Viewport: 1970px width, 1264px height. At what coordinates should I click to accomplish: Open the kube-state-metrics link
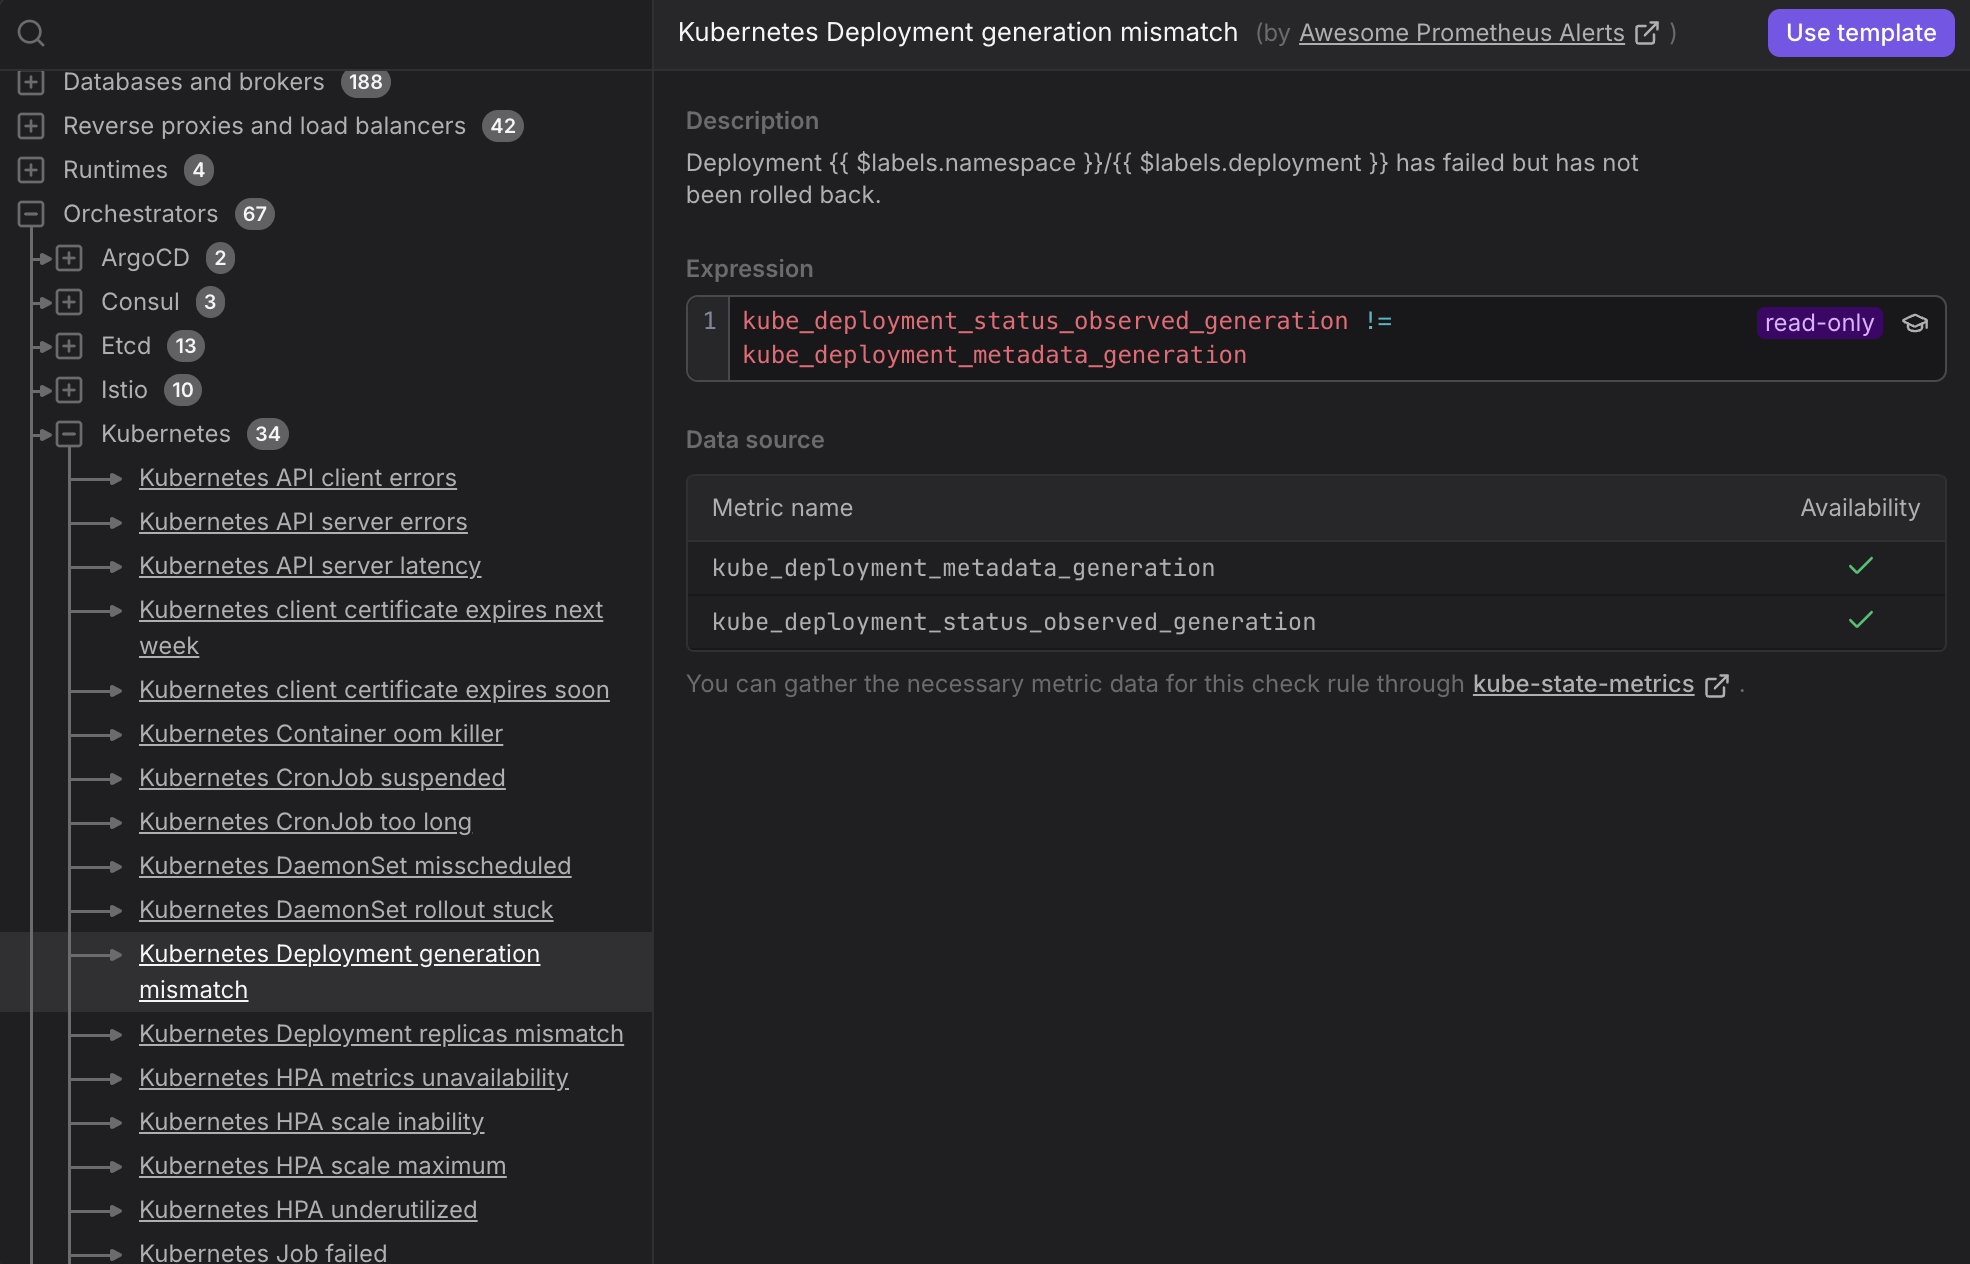[1583, 684]
